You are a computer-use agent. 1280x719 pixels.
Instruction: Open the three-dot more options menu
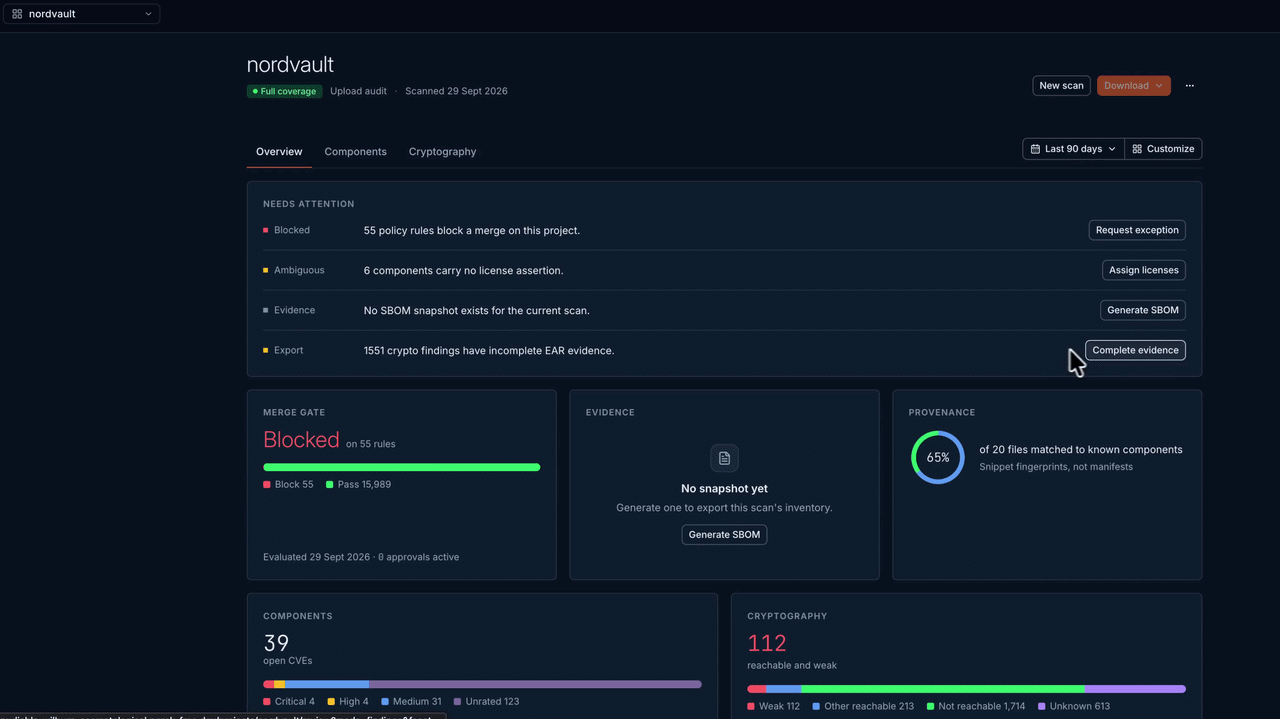[1189, 86]
